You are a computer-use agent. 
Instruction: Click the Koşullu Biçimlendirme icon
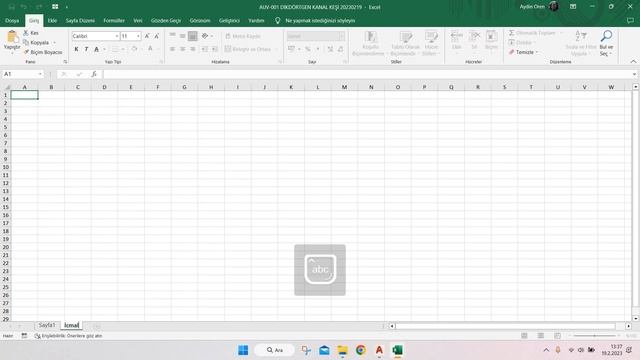click(370, 37)
